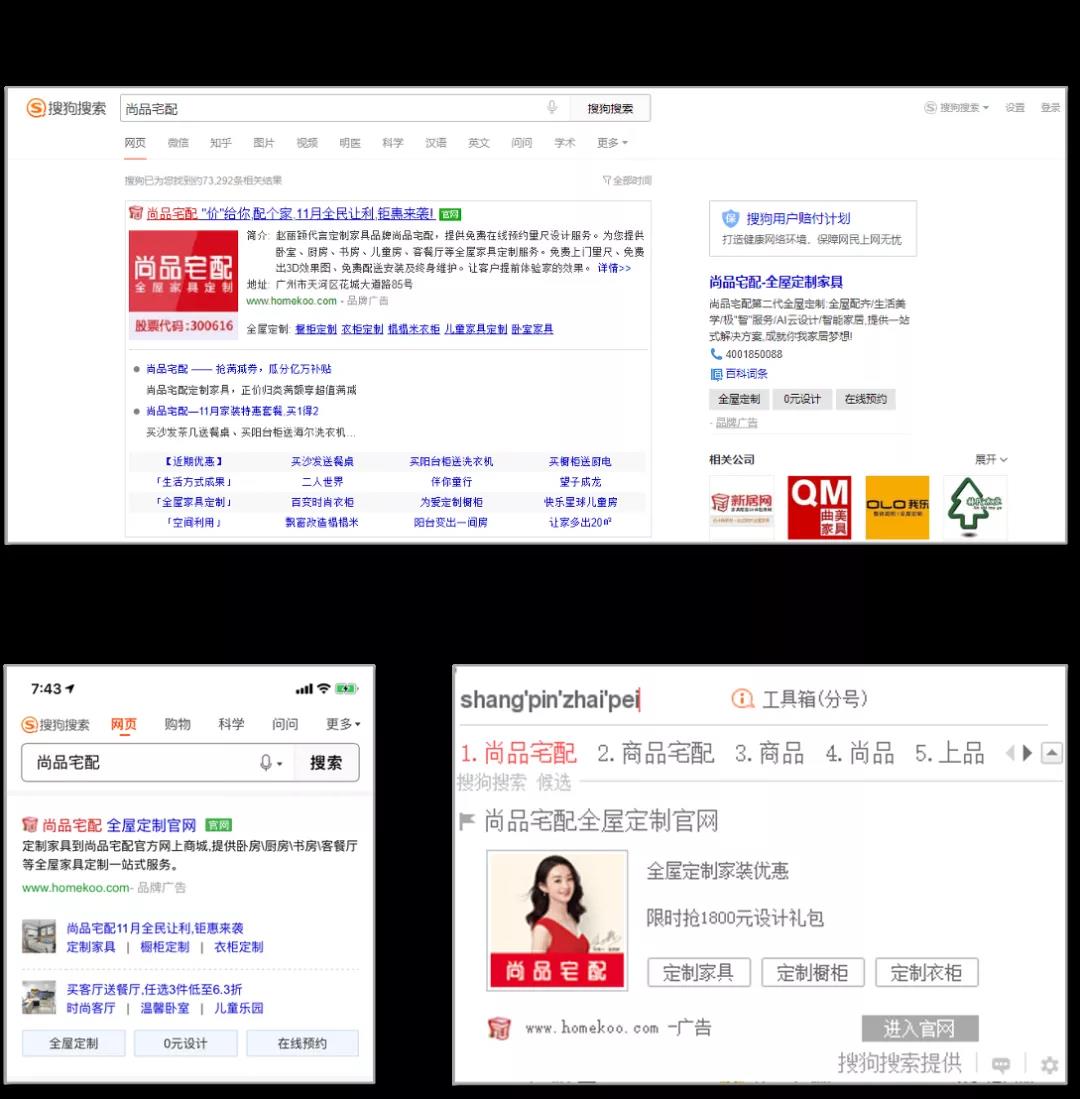
Task: Select the 问问 tab on mobile
Action: click(285, 723)
